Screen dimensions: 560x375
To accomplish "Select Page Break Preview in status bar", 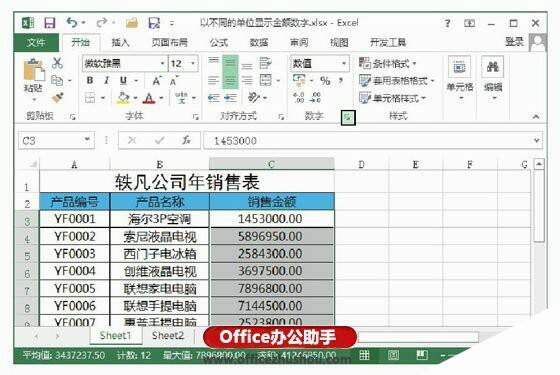I will coord(422,355).
